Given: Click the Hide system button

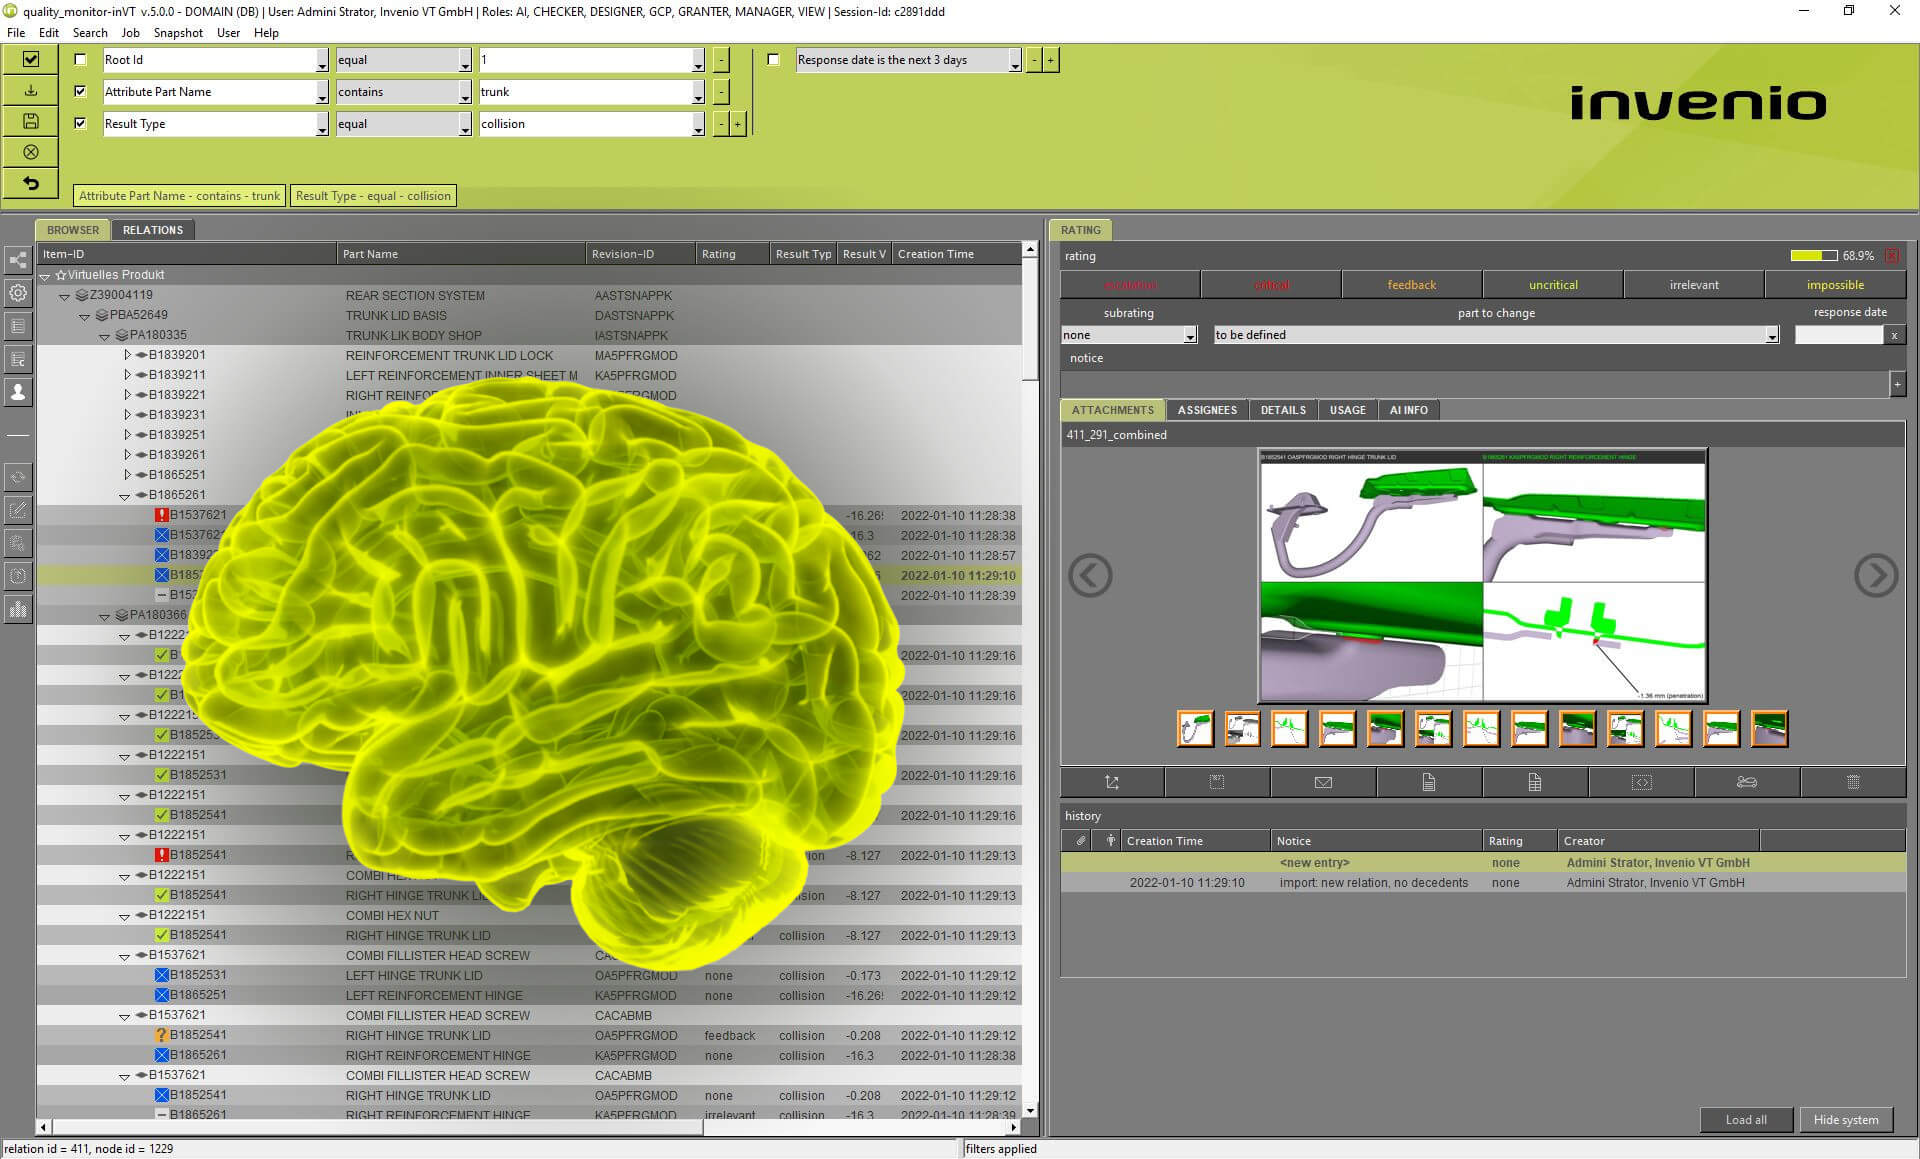Looking at the screenshot, I should 1846,1120.
